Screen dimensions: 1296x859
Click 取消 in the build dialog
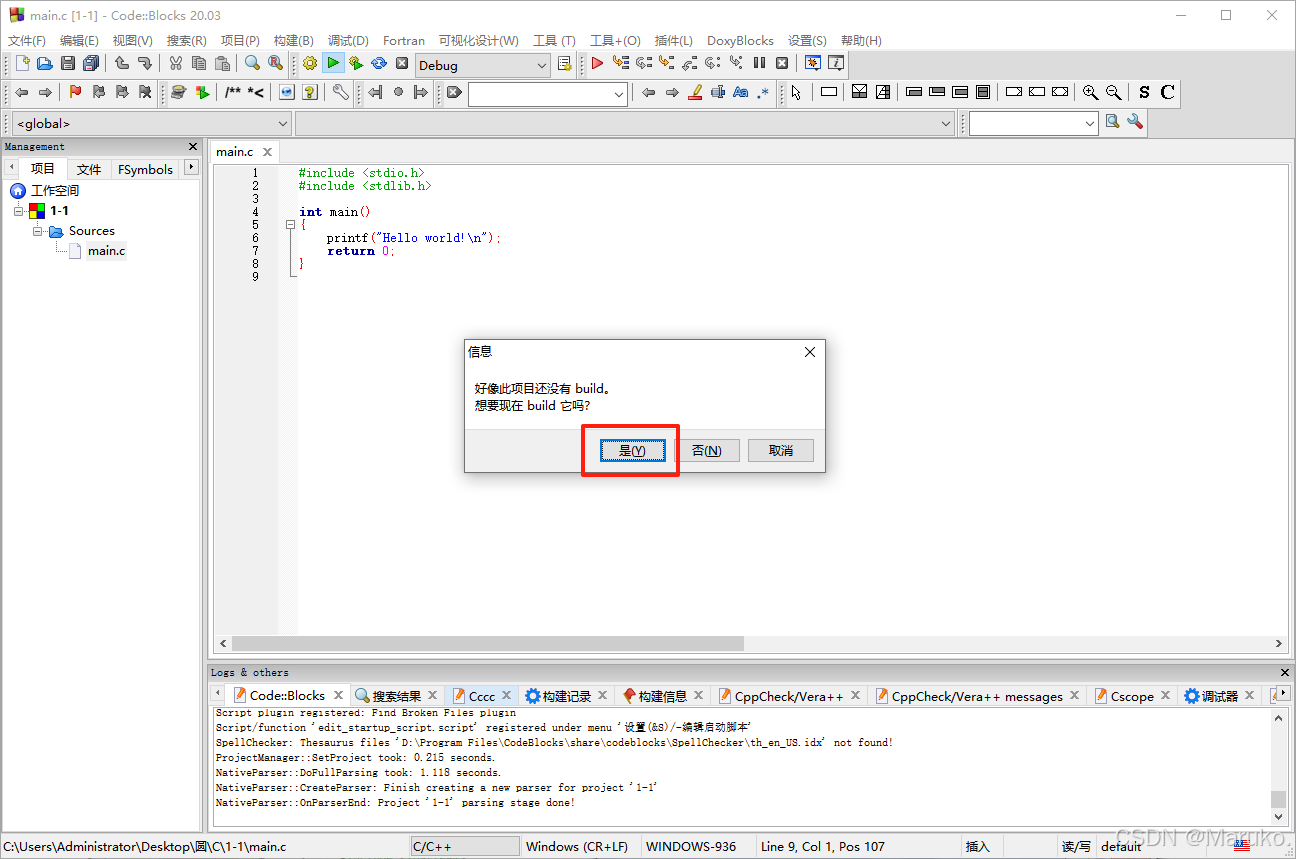click(x=781, y=450)
